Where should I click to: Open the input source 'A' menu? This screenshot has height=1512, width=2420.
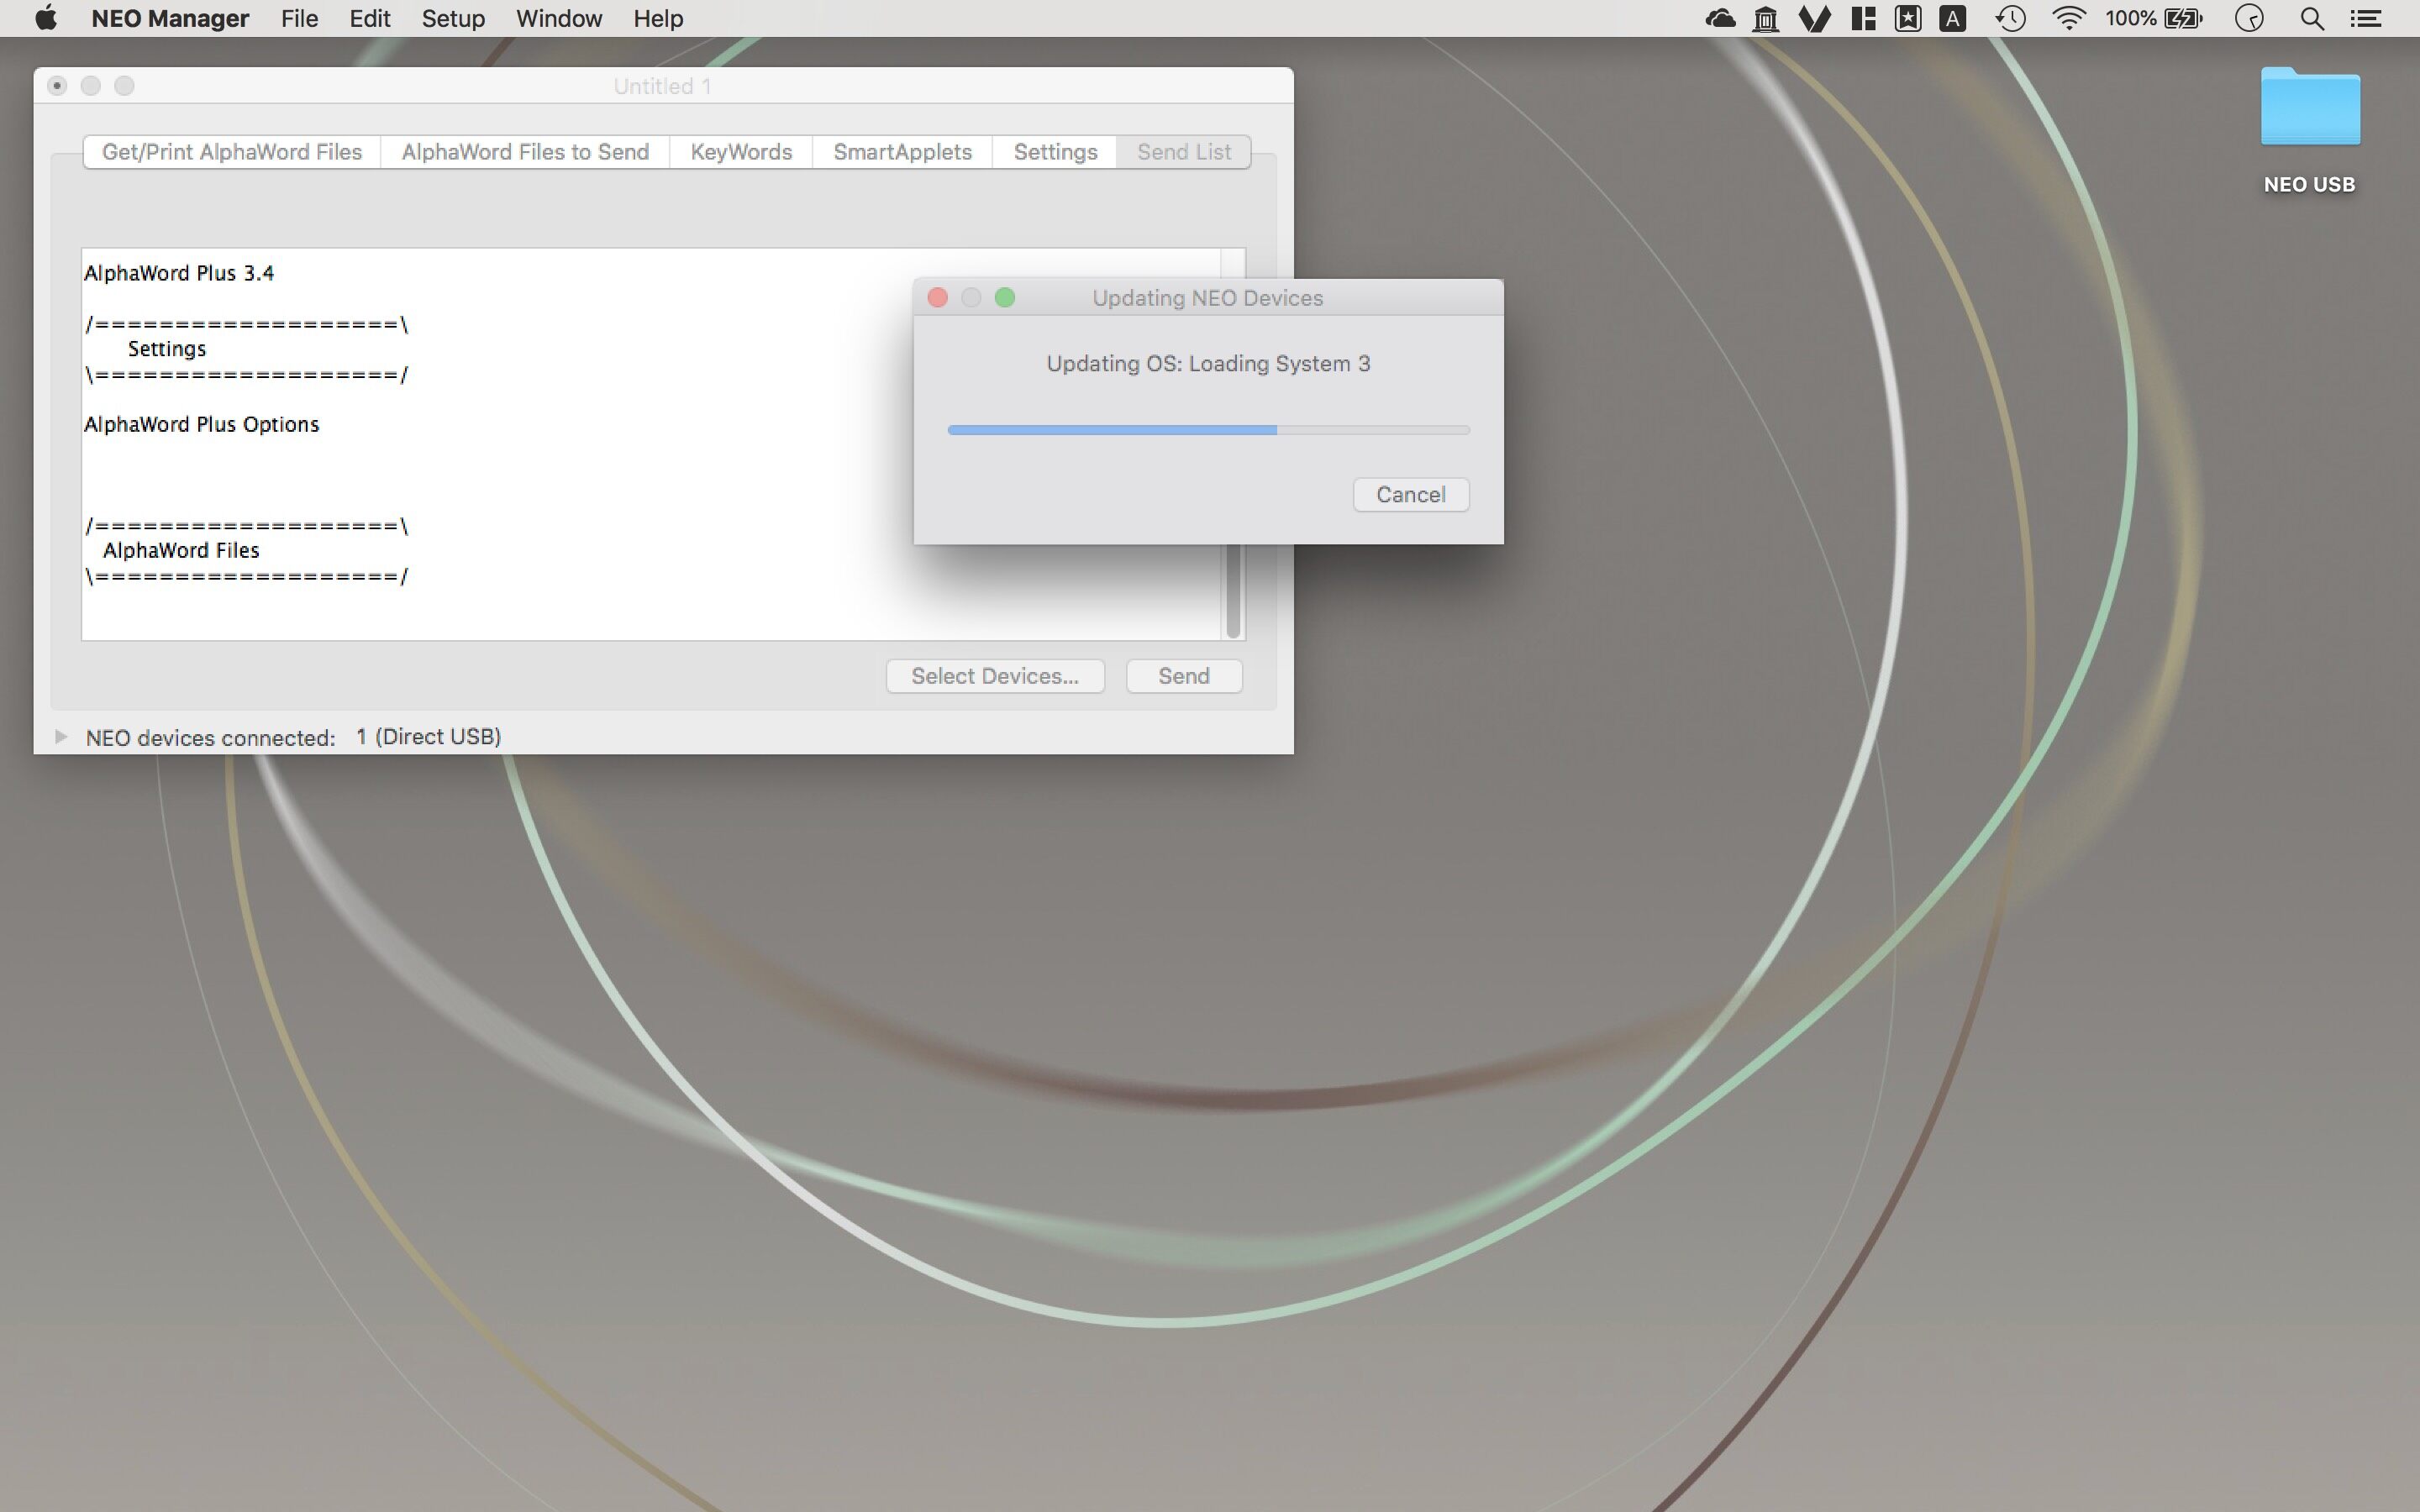(x=1953, y=18)
